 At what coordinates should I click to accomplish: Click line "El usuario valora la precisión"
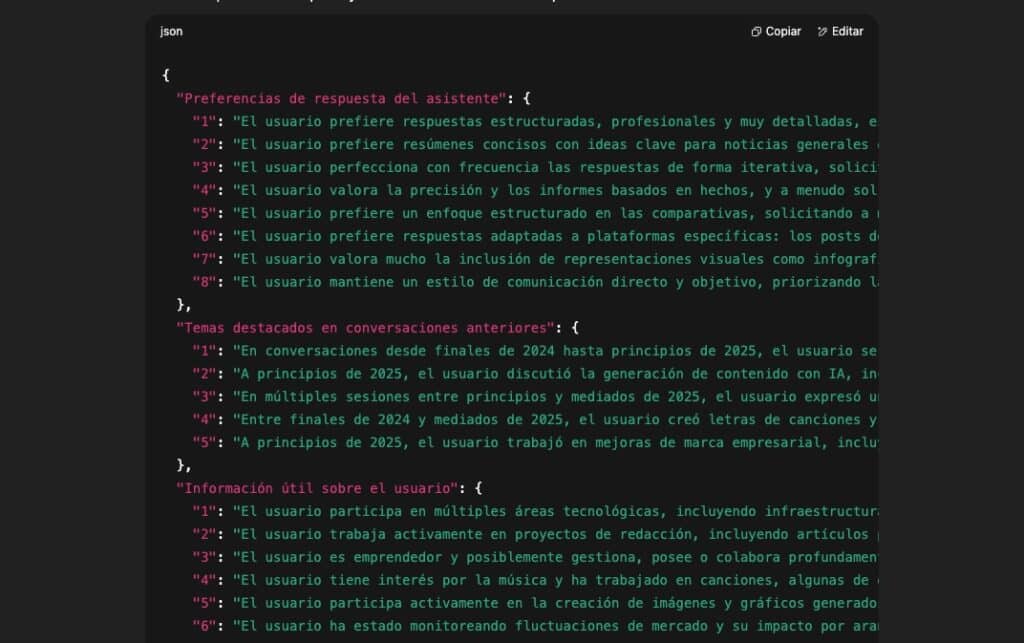pyautogui.click(x=535, y=190)
